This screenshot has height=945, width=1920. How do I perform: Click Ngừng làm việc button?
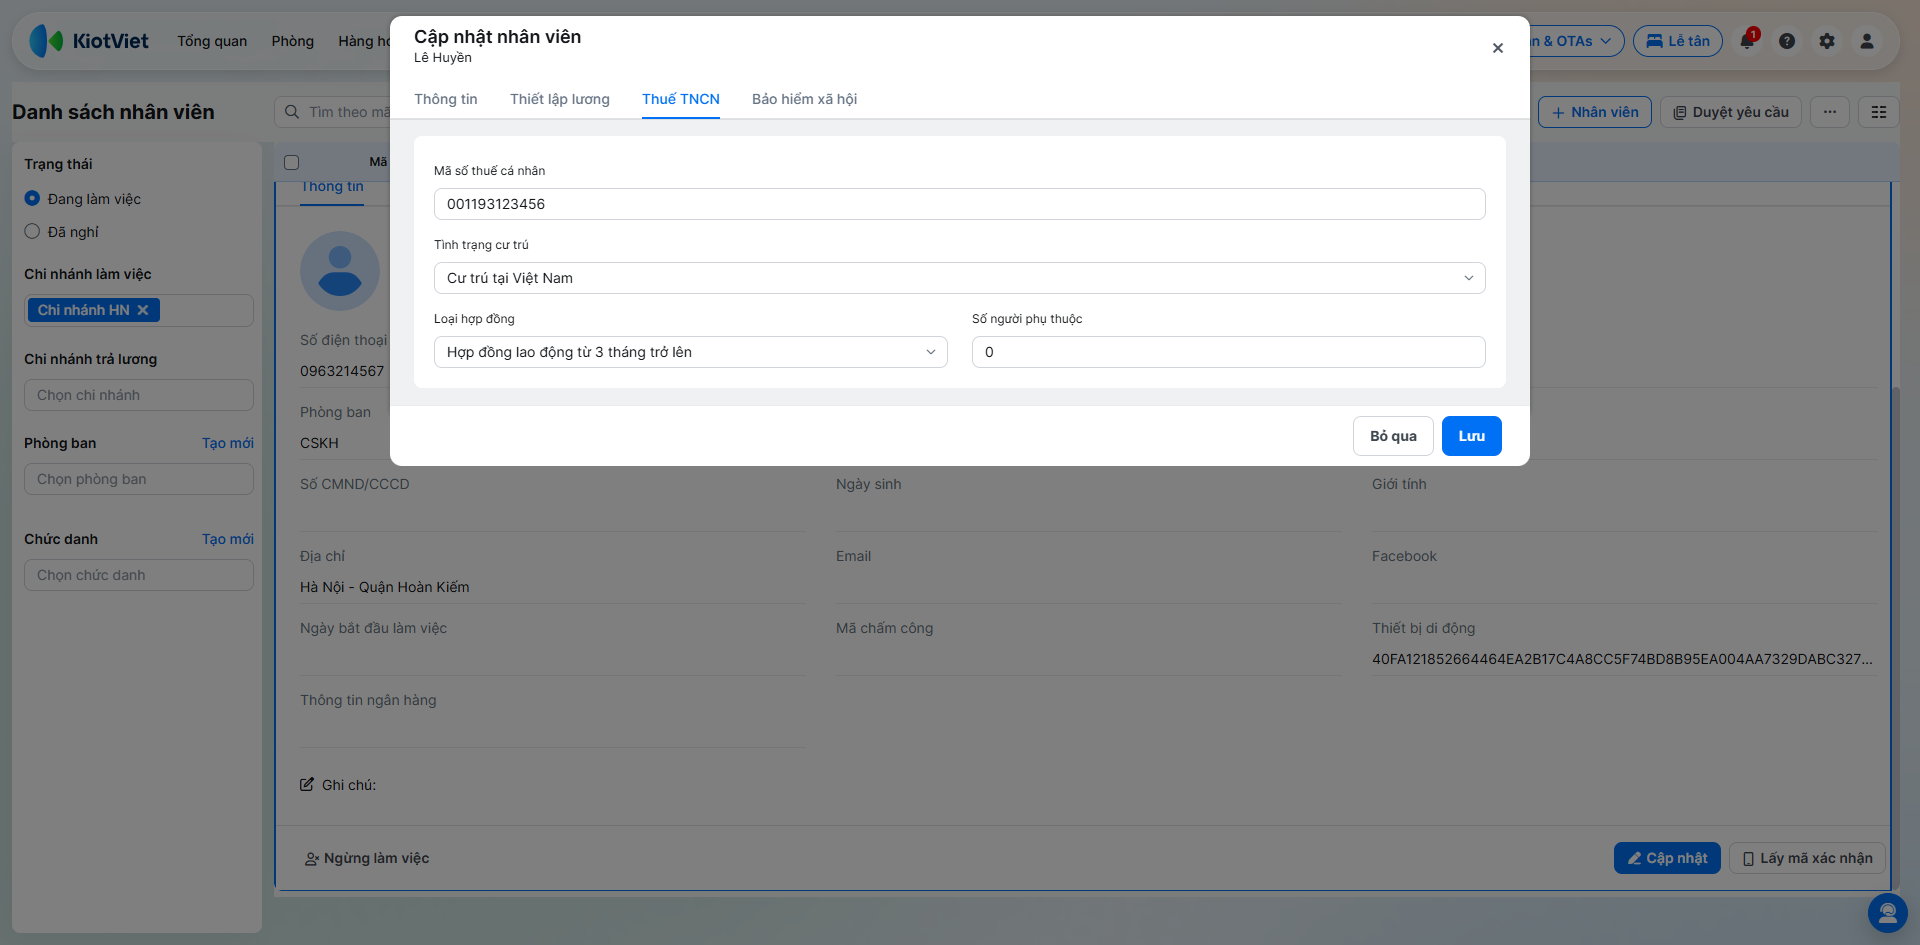[x=366, y=858]
